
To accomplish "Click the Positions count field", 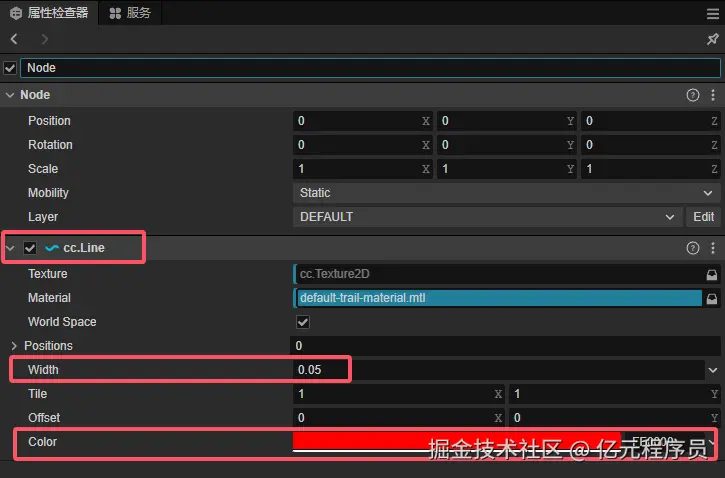I will tap(505, 346).
